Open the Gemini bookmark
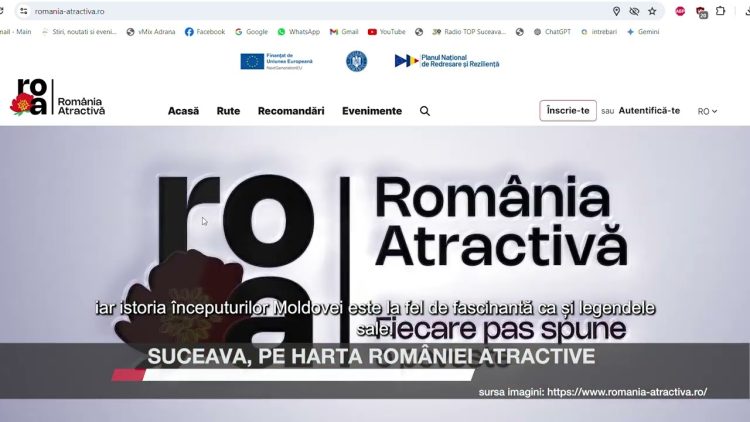The image size is (750, 422). click(x=643, y=32)
